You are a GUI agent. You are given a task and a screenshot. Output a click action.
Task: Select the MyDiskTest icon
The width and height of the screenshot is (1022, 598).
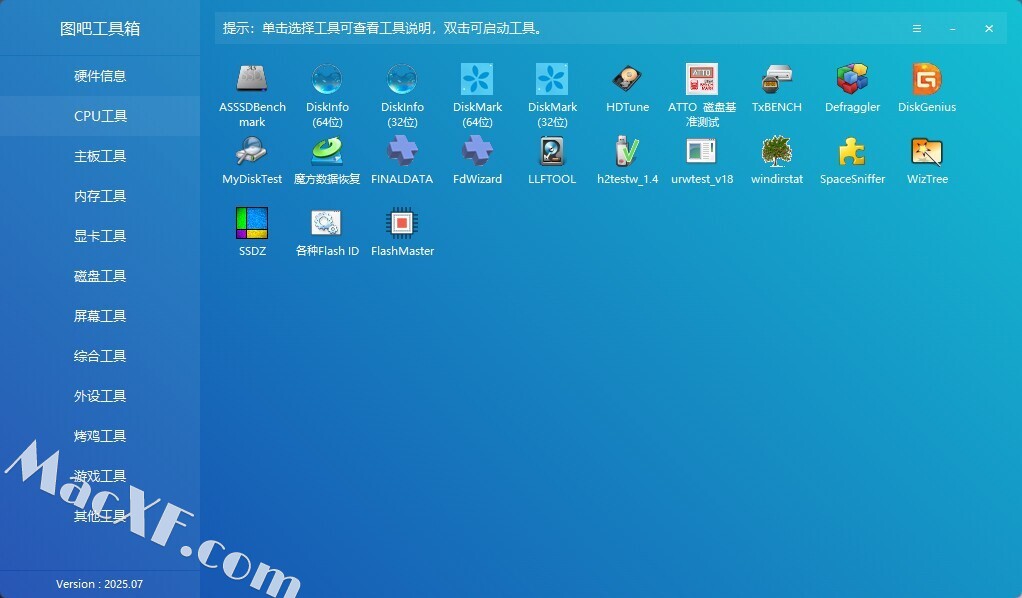[252, 151]
